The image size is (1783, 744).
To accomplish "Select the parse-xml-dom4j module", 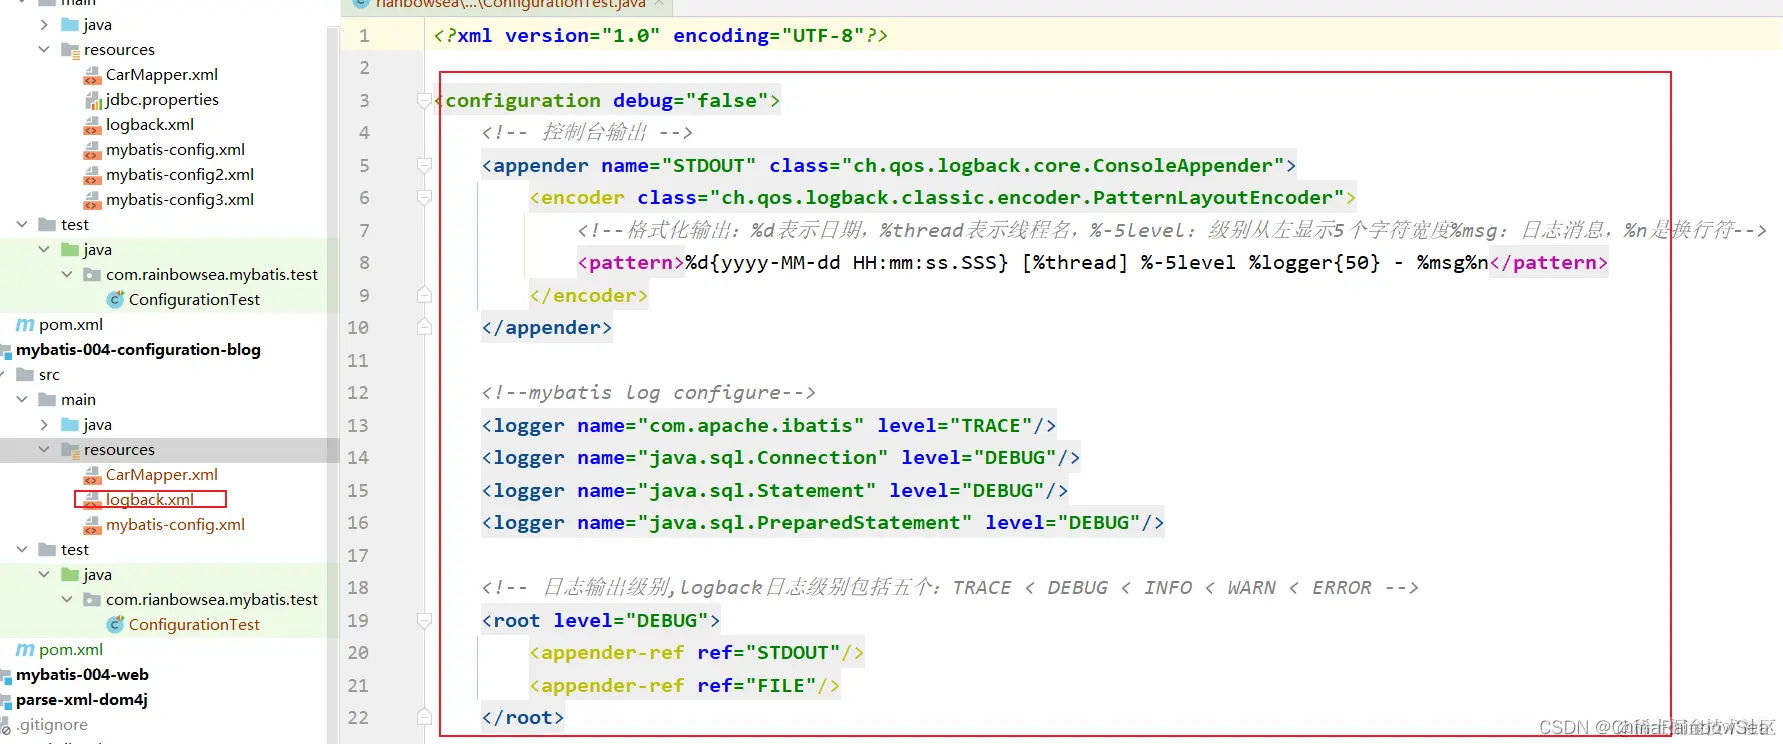I will coord(82,700).
